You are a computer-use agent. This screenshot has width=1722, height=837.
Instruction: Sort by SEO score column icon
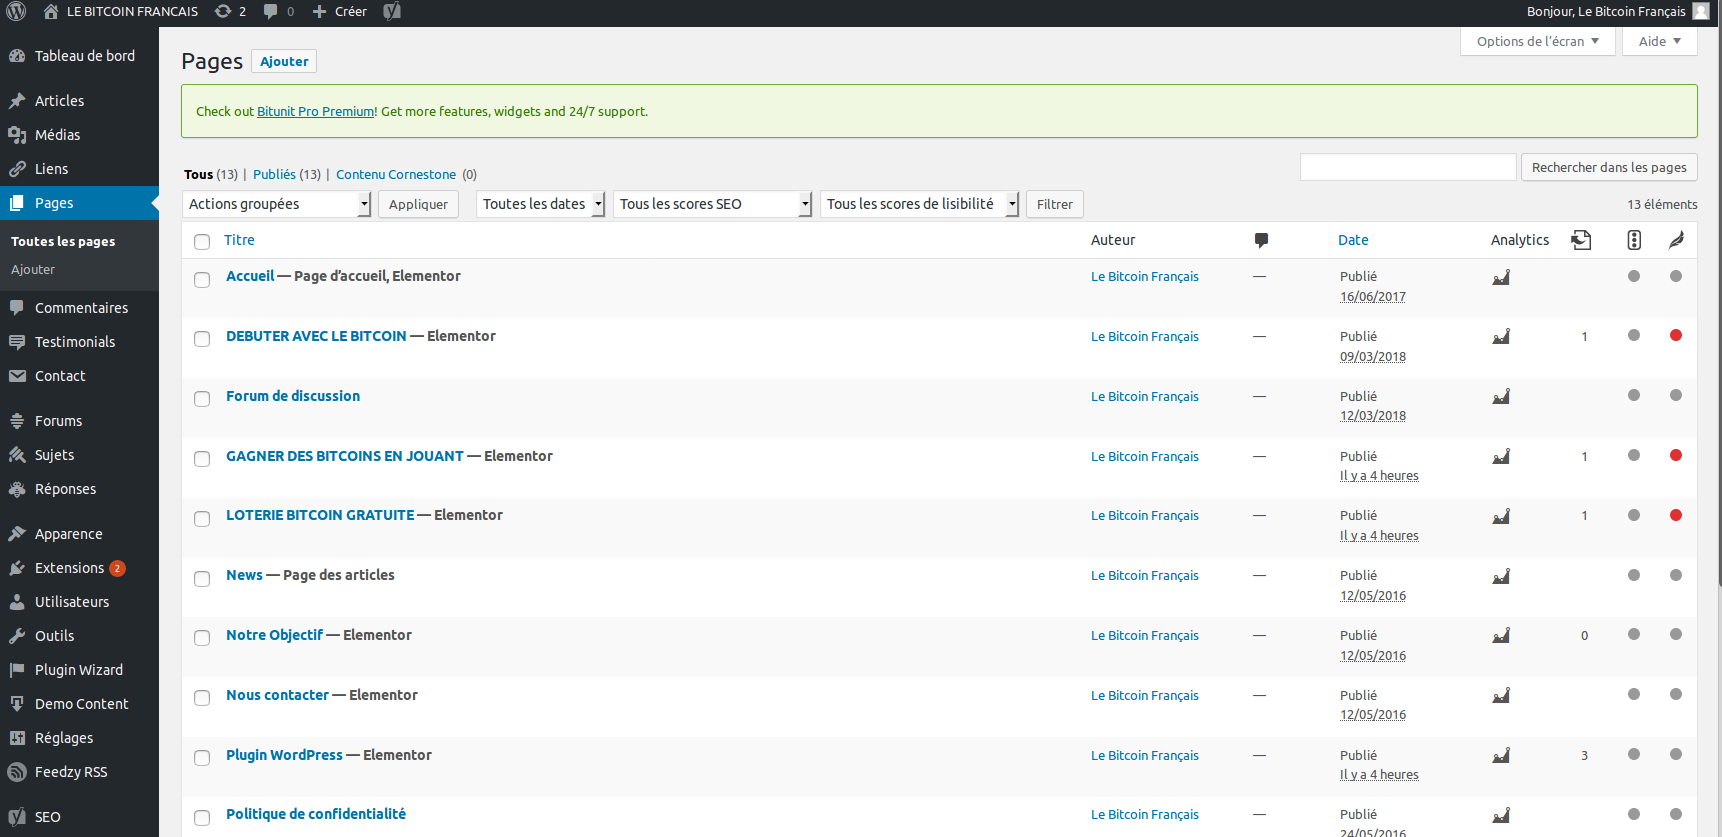[x=1634, y=240]
